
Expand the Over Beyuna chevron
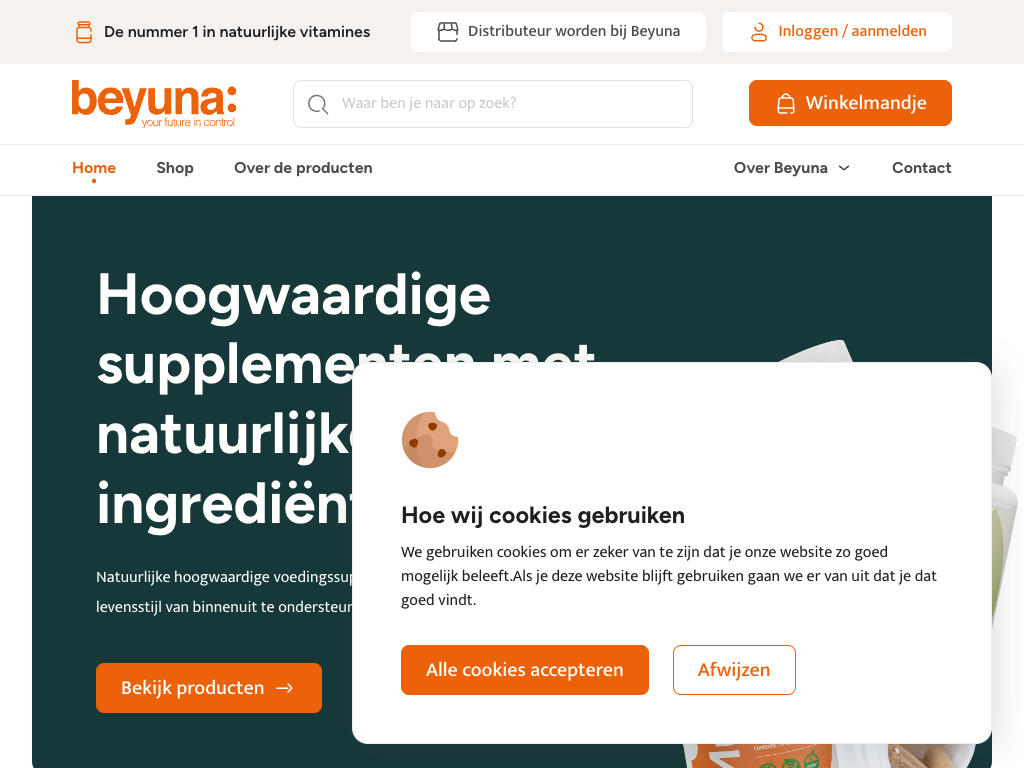point(844,168)
